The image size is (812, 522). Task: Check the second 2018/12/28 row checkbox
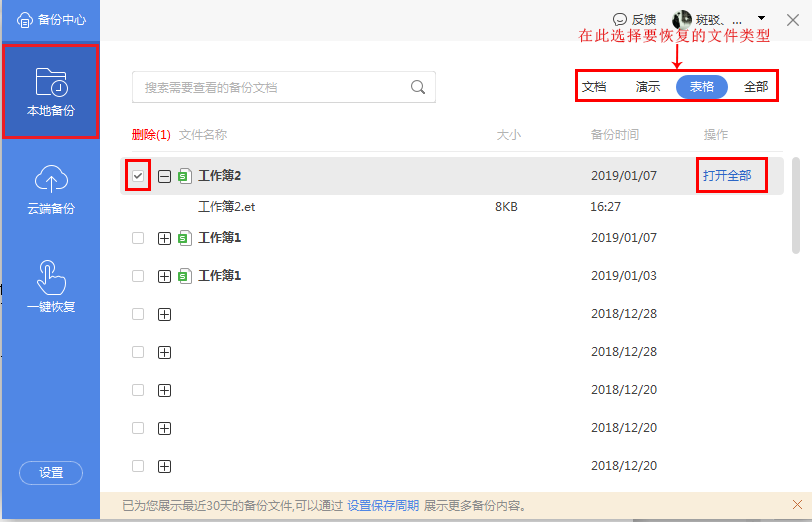pyautogui.click(x=138, y=352)
